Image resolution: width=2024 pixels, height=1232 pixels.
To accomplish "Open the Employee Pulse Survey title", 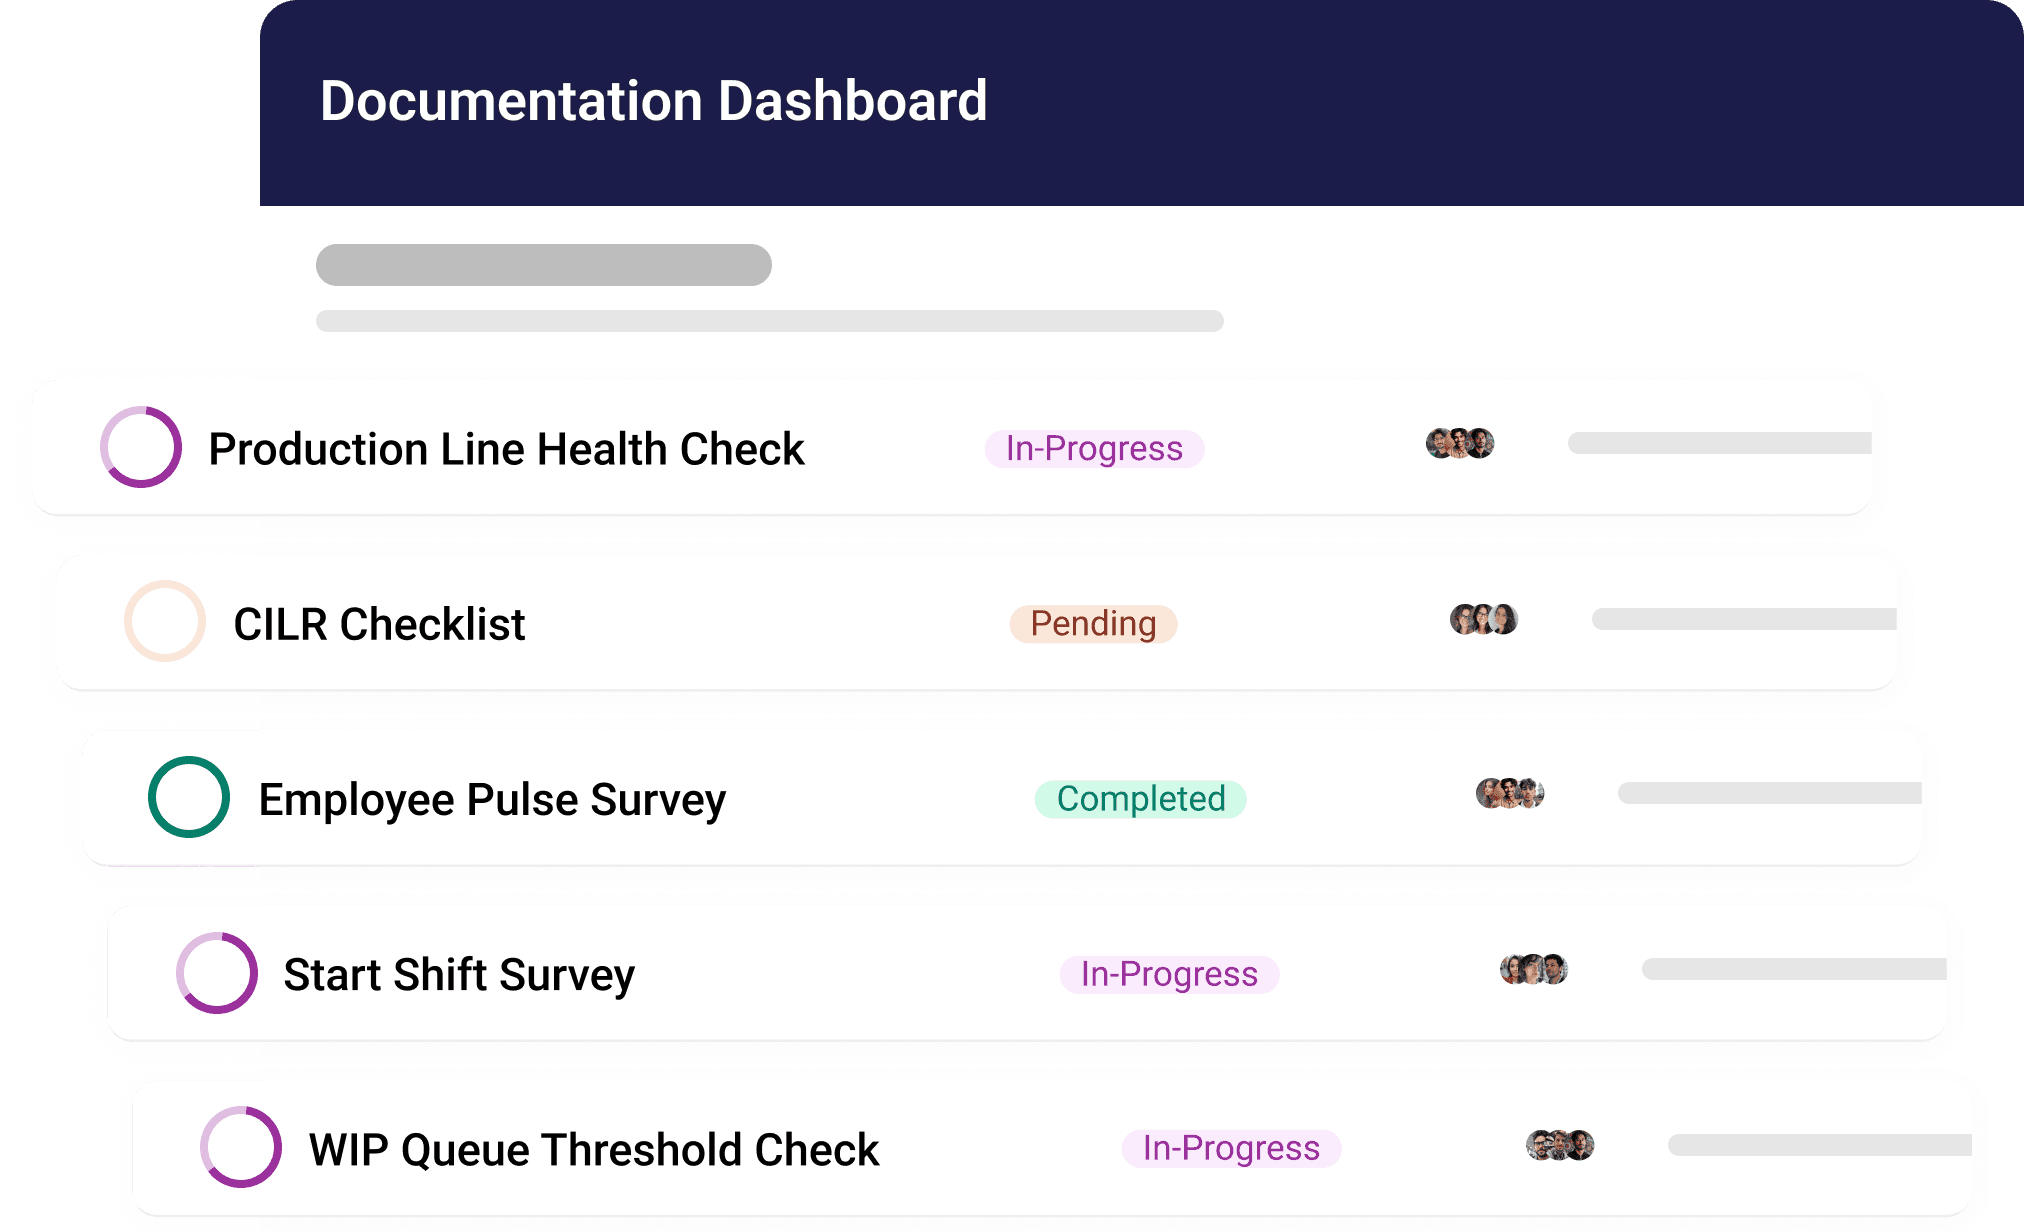I will (x=492, y=800).
